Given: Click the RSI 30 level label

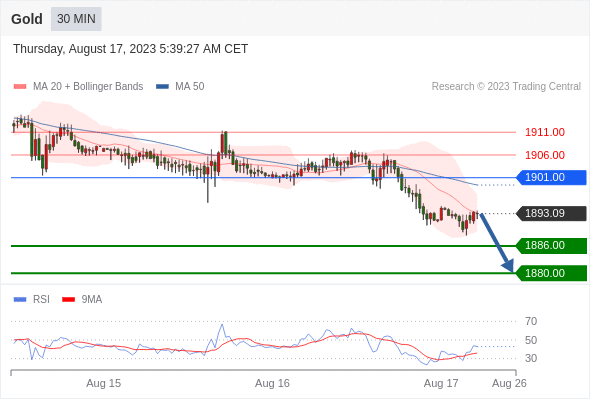Looking at the screenshot, I should click(531, 358).
